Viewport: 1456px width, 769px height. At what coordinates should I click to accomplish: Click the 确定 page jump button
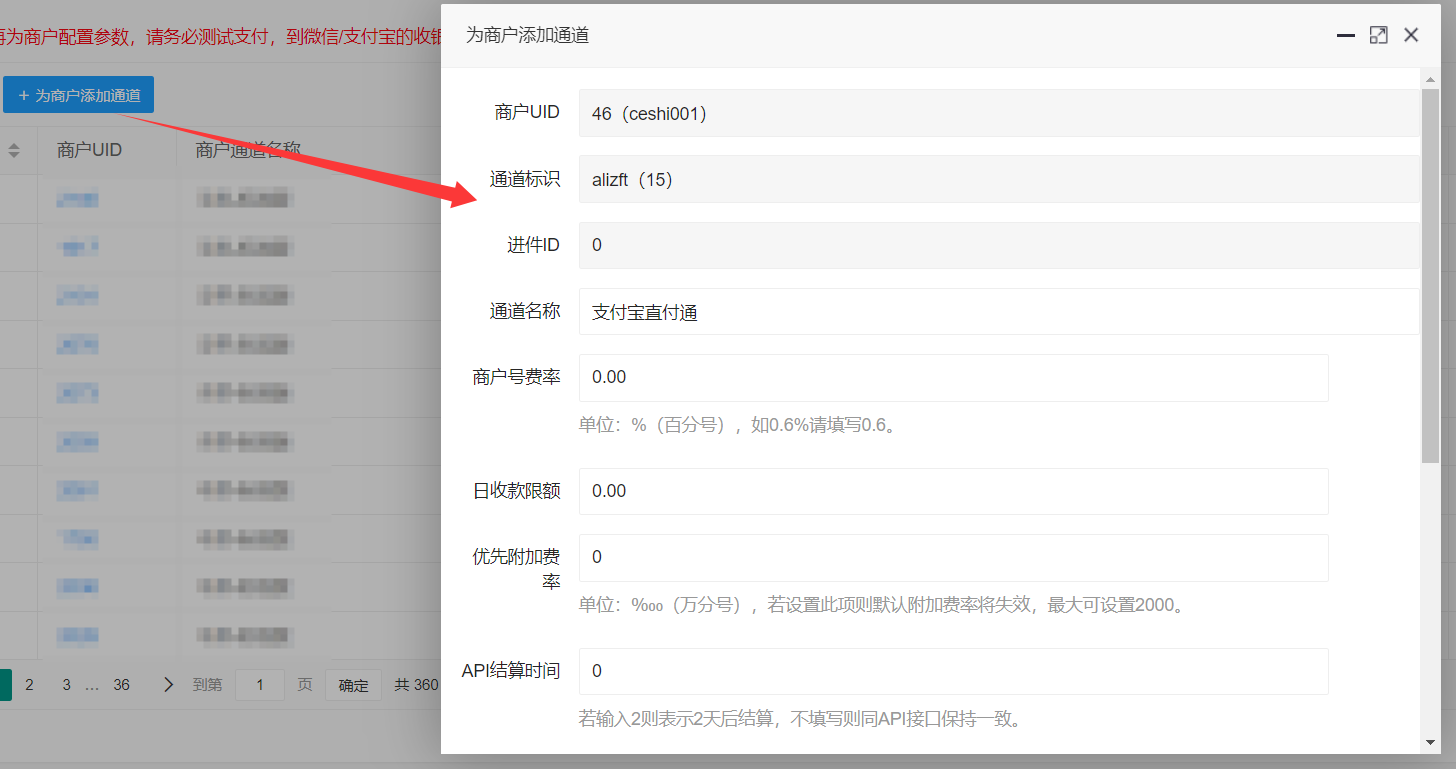(x=353, y=685)
